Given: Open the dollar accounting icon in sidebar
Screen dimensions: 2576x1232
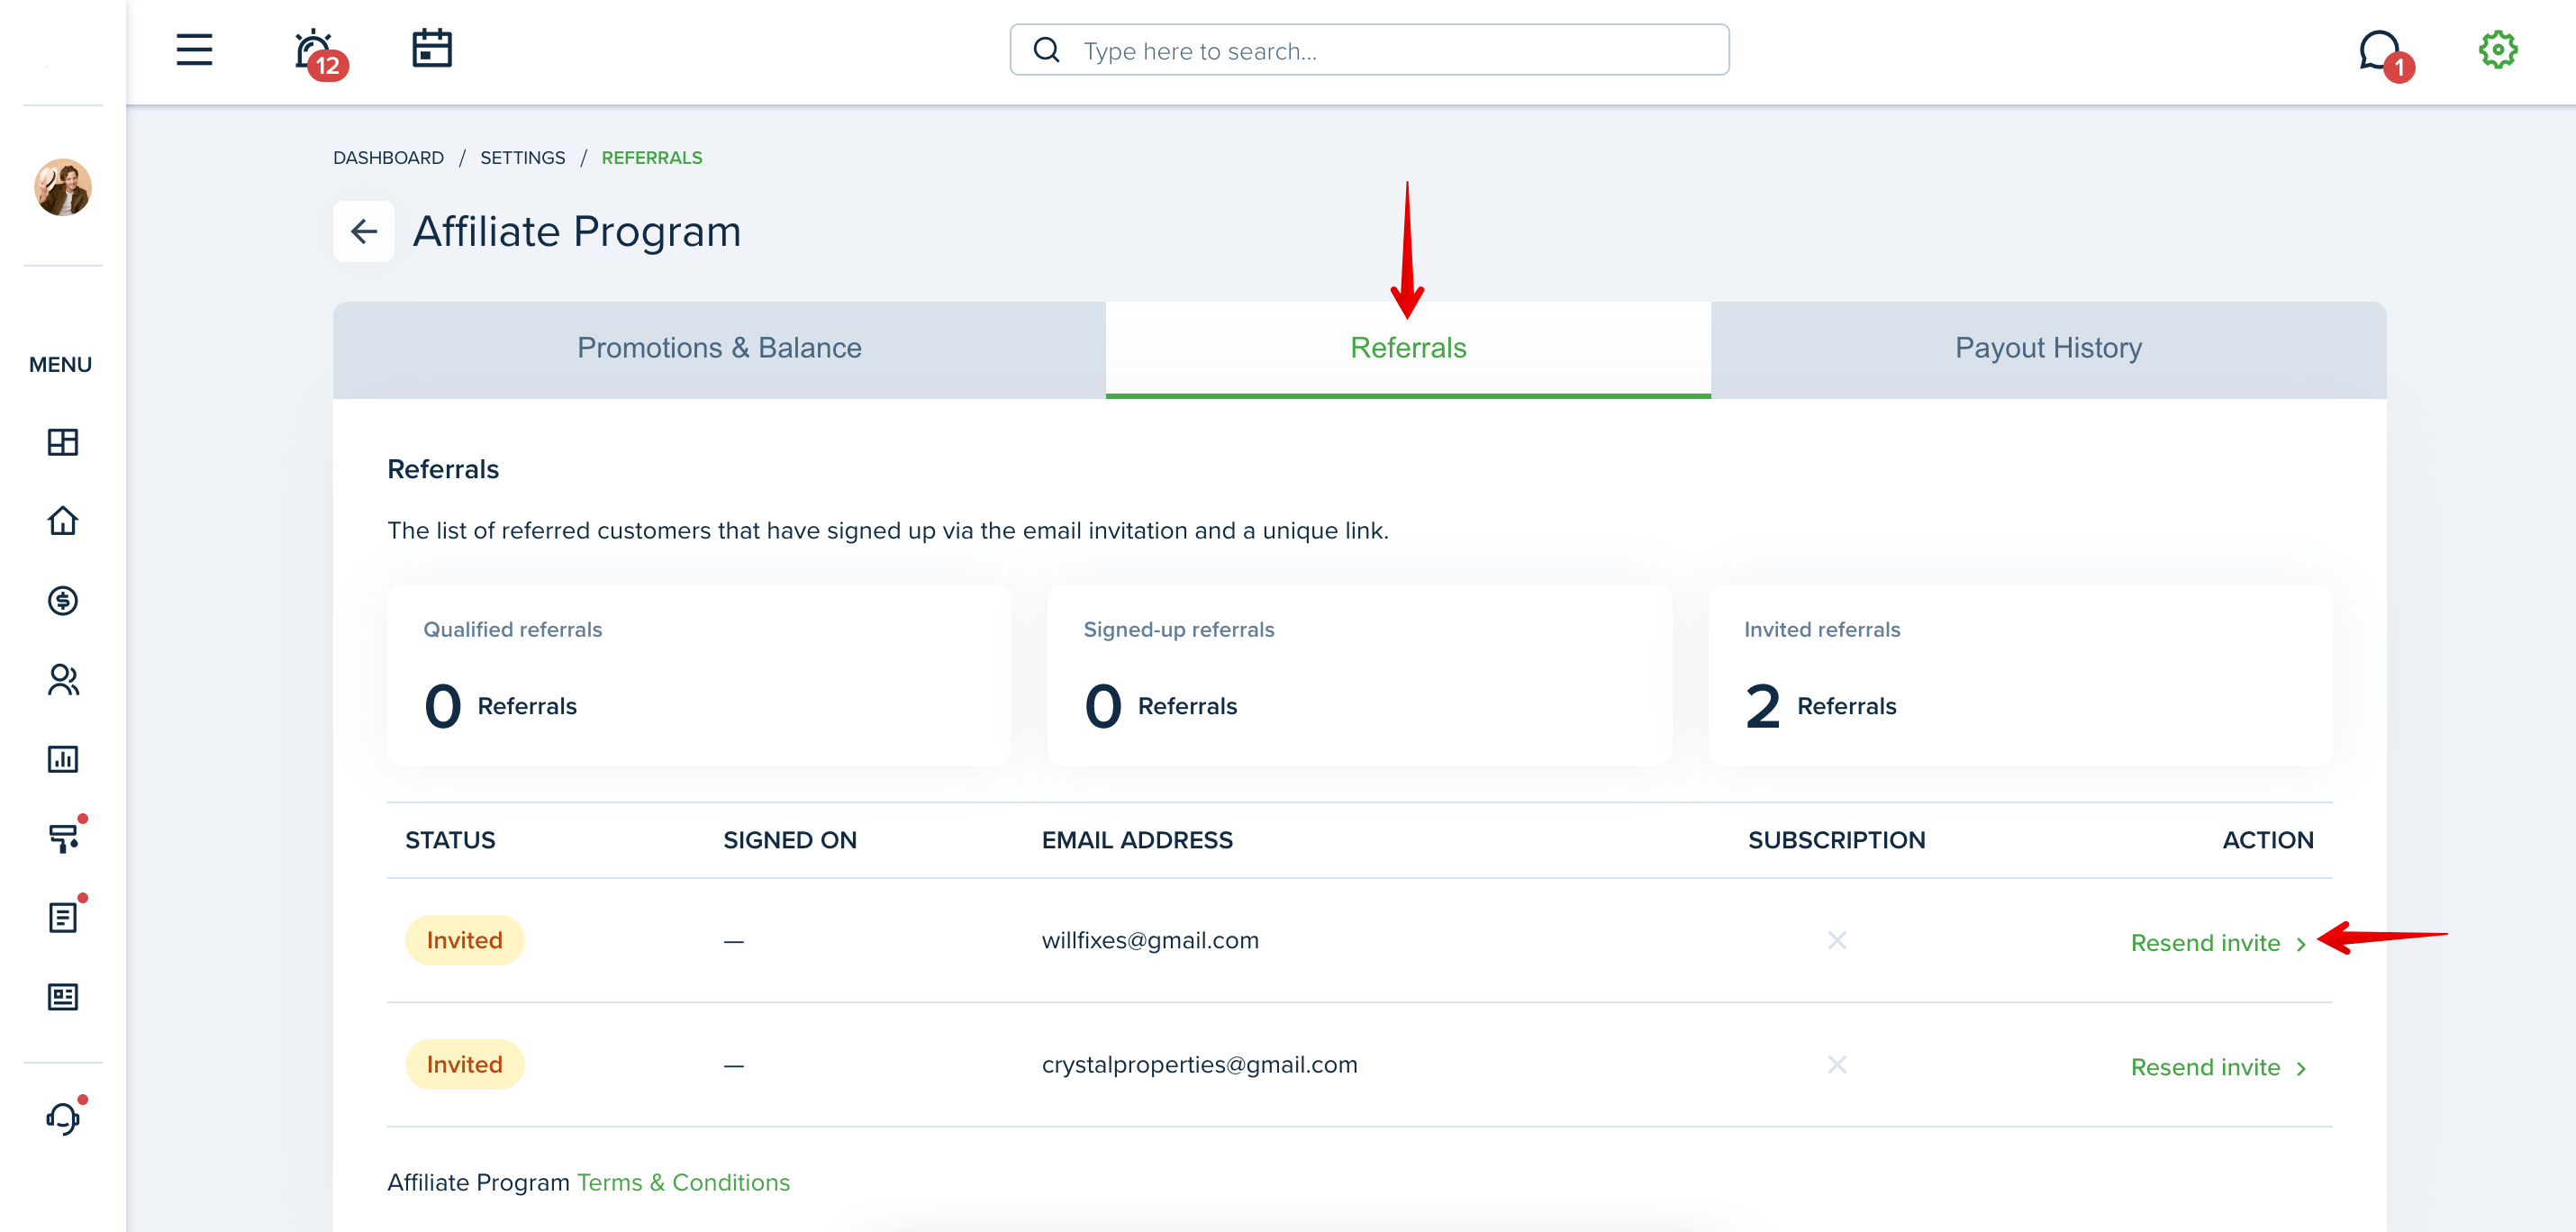Looking at the screenshot, I should 63,600.
